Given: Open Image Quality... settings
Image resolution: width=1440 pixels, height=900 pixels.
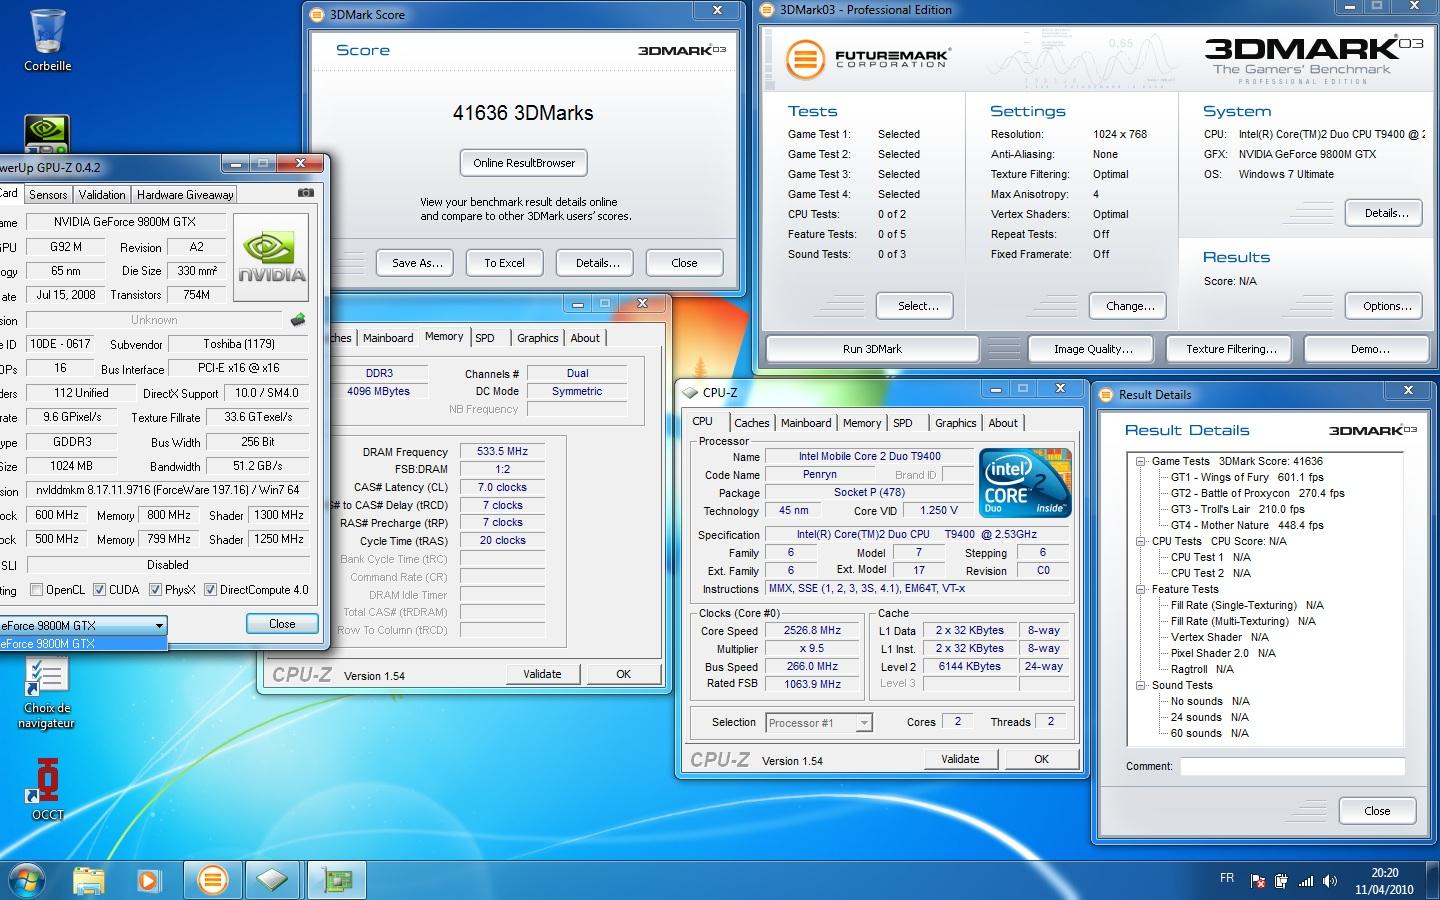Looking at the screenshot, I should (1093, 349).
